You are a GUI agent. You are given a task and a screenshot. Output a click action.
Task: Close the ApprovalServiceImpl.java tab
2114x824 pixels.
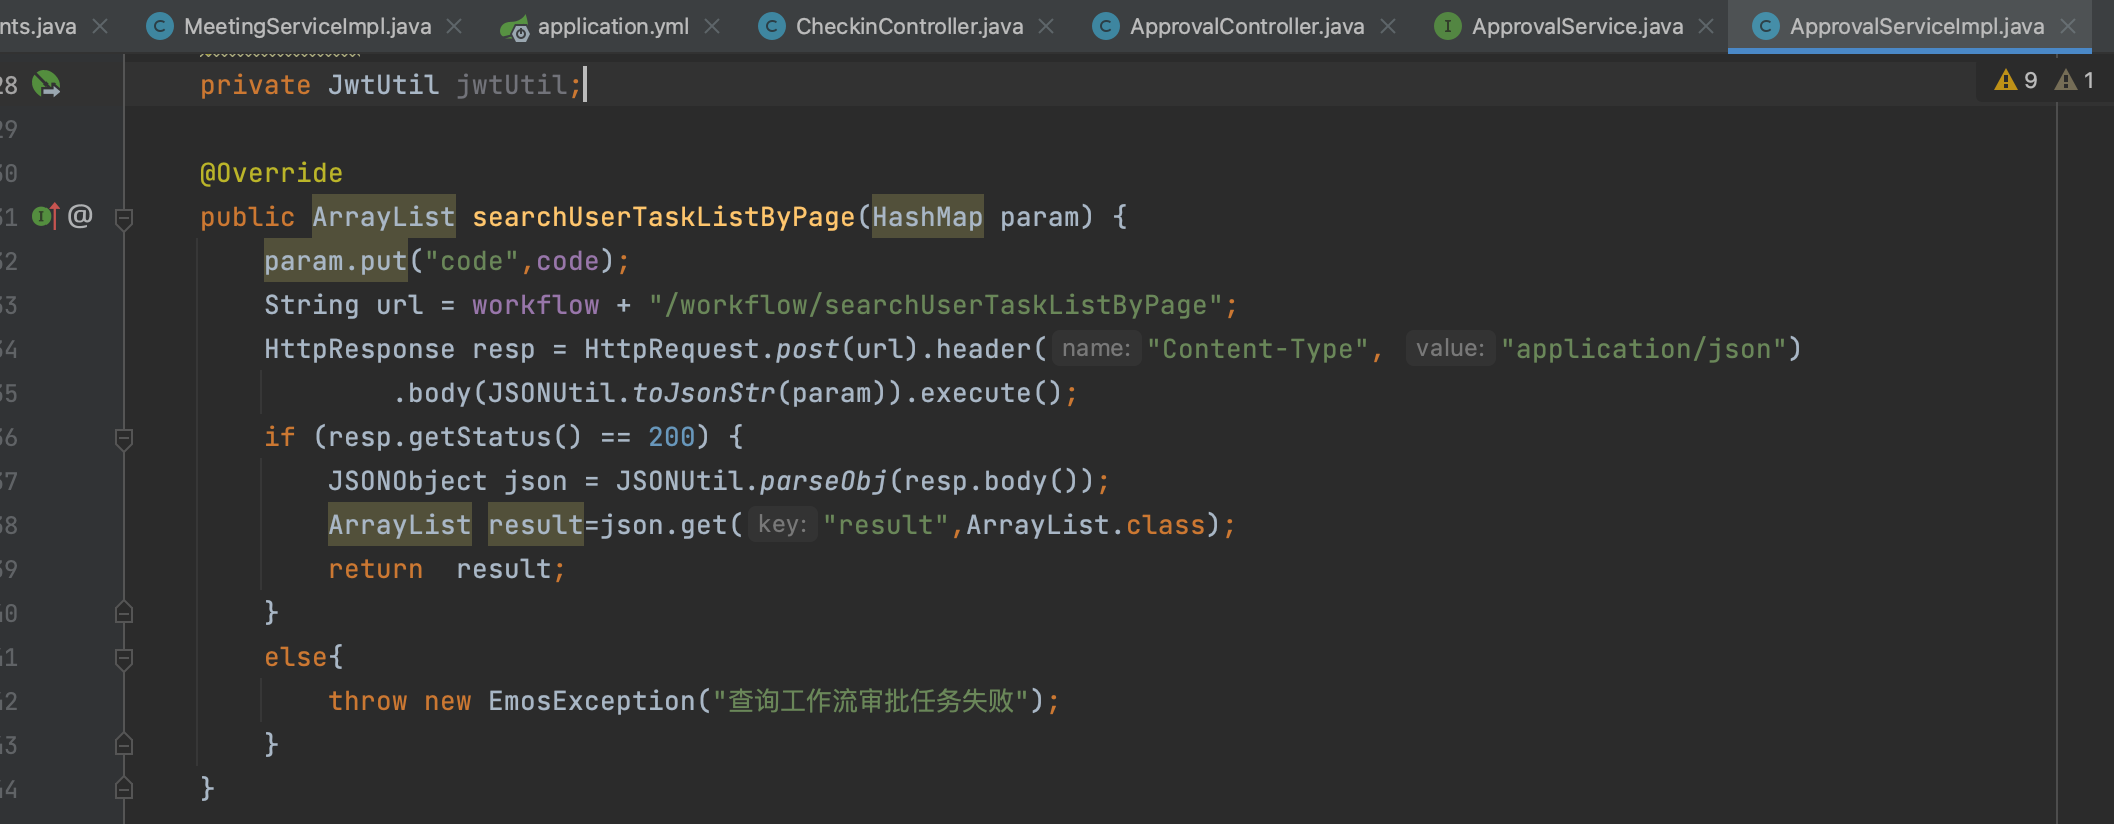2068,26
